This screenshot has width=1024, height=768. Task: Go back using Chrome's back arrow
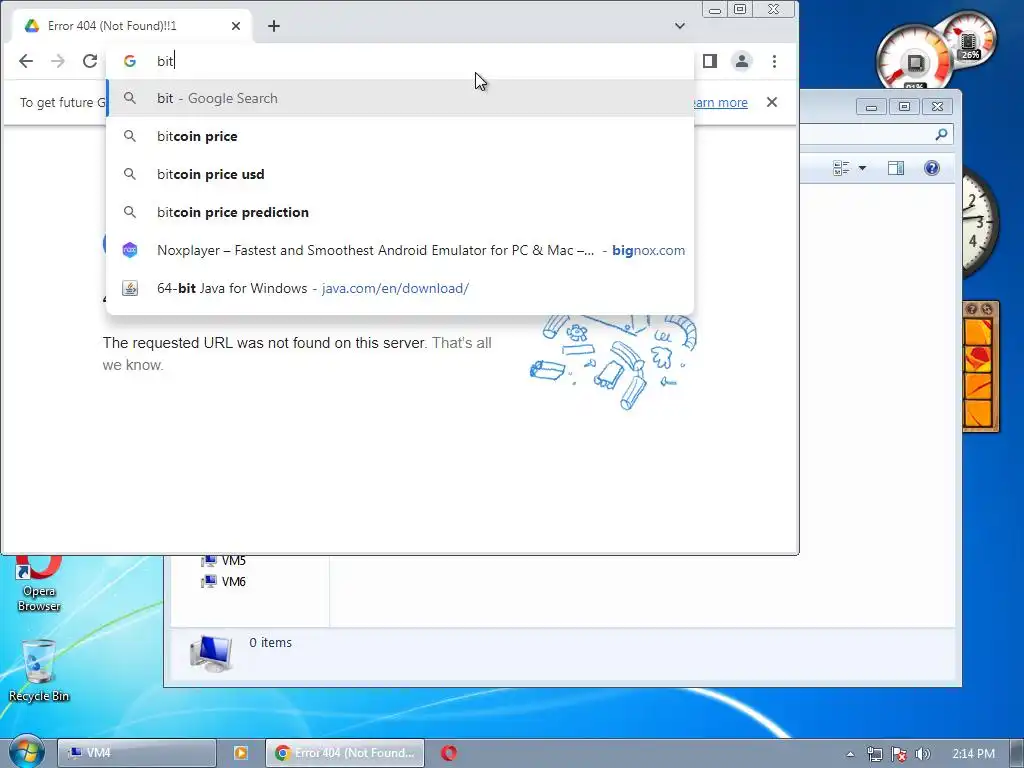point(25,61)
